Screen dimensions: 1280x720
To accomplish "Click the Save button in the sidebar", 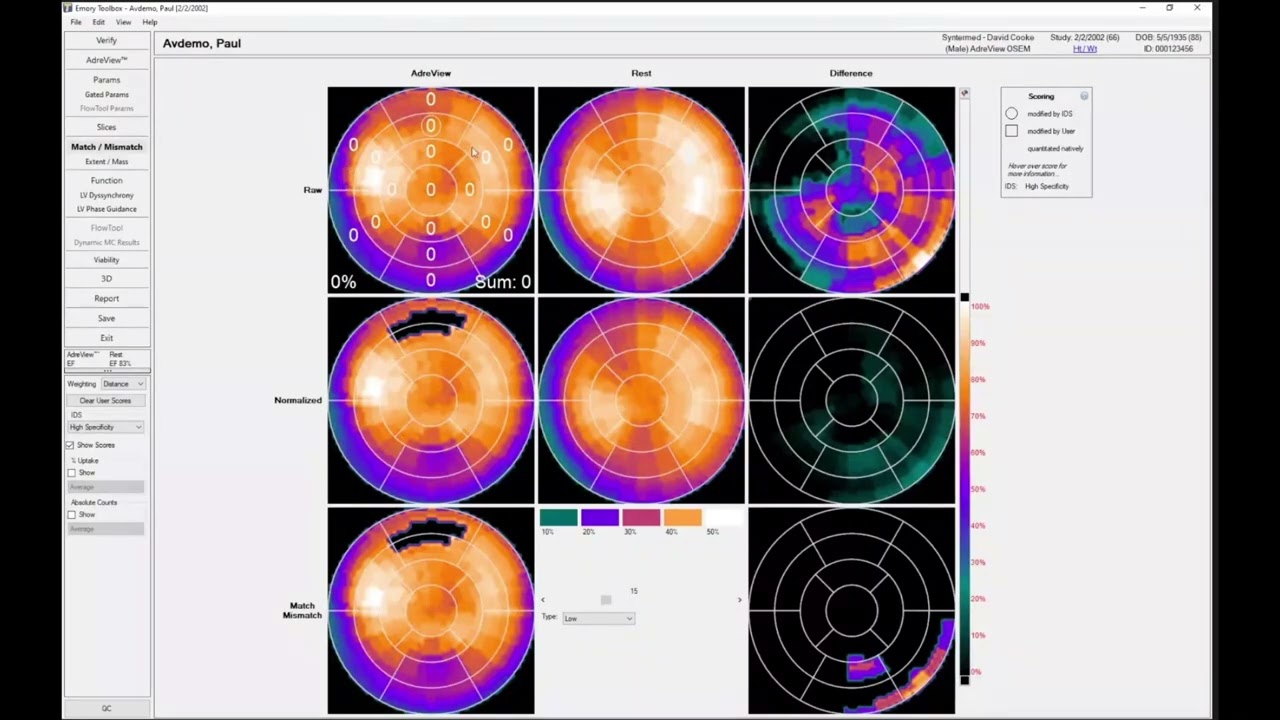I will coord(107,318).
